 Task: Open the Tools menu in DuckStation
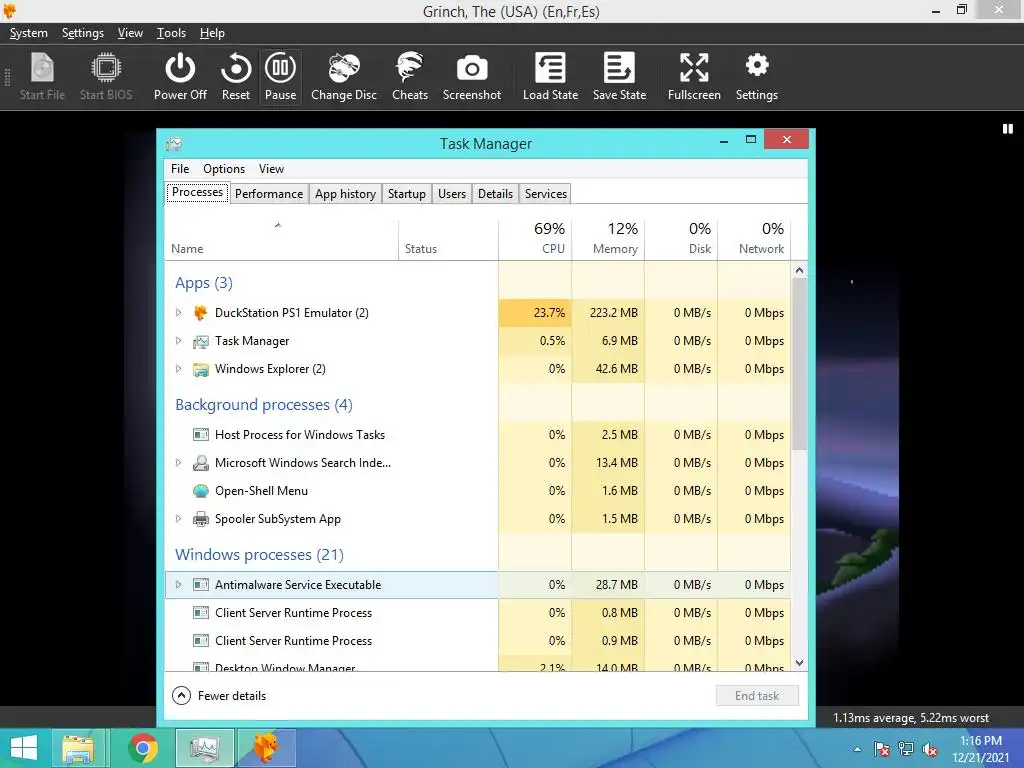(171, 33)
